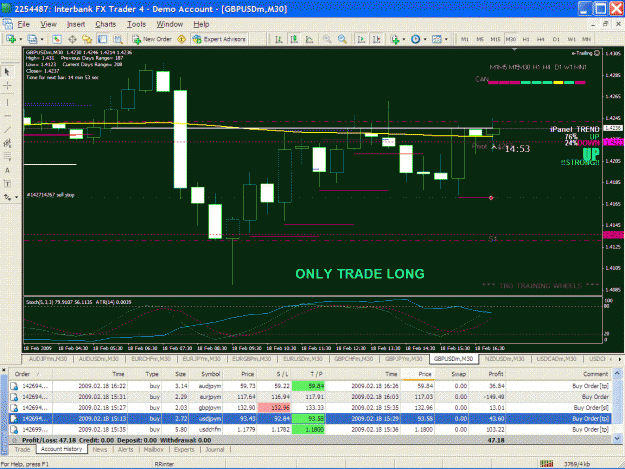
Task: Select the Horizontal Line drawing tool
Action: point(7,116)
